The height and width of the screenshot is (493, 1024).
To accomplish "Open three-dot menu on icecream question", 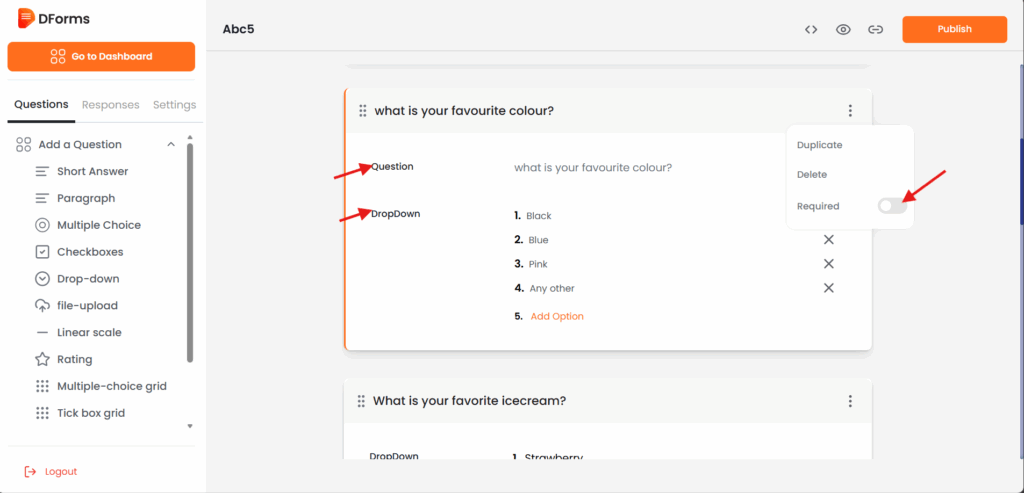I will pos(850,401).
